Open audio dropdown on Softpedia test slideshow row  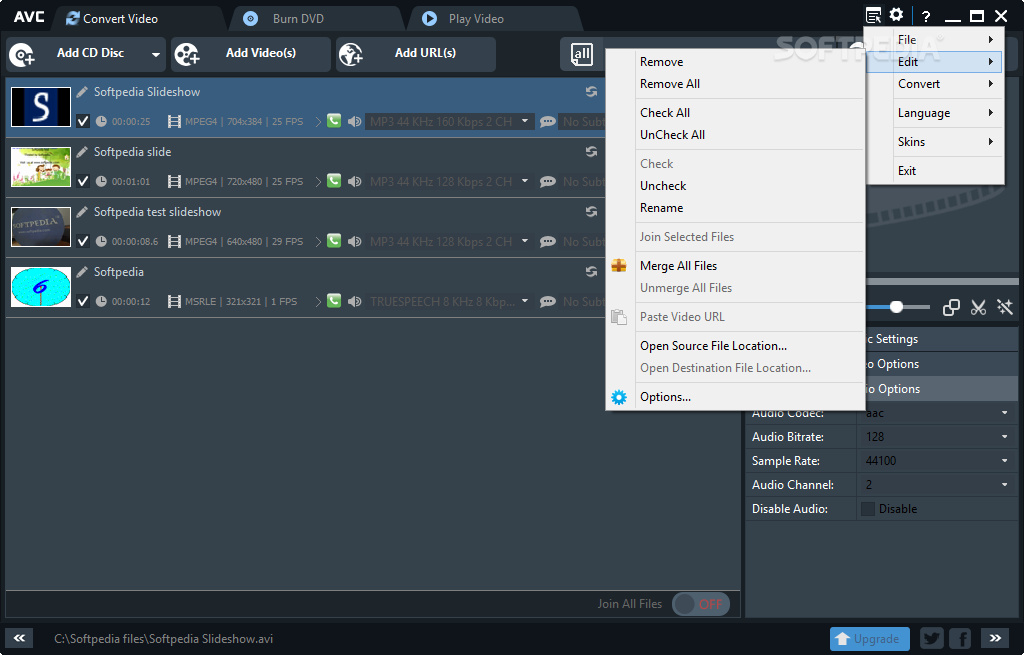(x=525, y=241)
